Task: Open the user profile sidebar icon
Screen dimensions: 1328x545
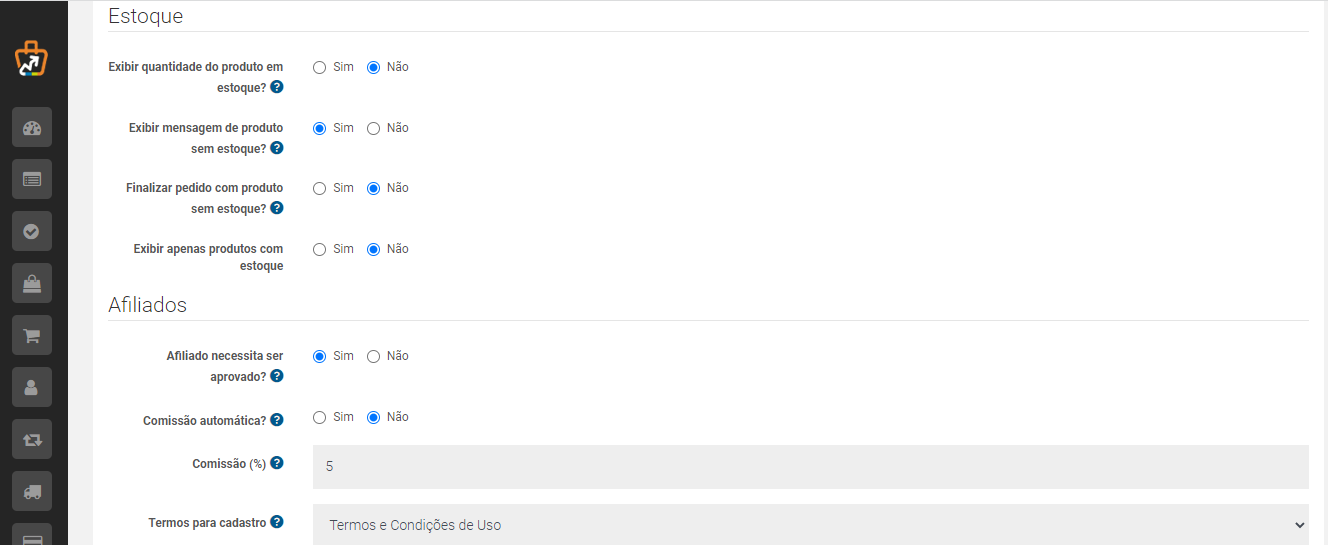Action: click(x=32, y=387)
